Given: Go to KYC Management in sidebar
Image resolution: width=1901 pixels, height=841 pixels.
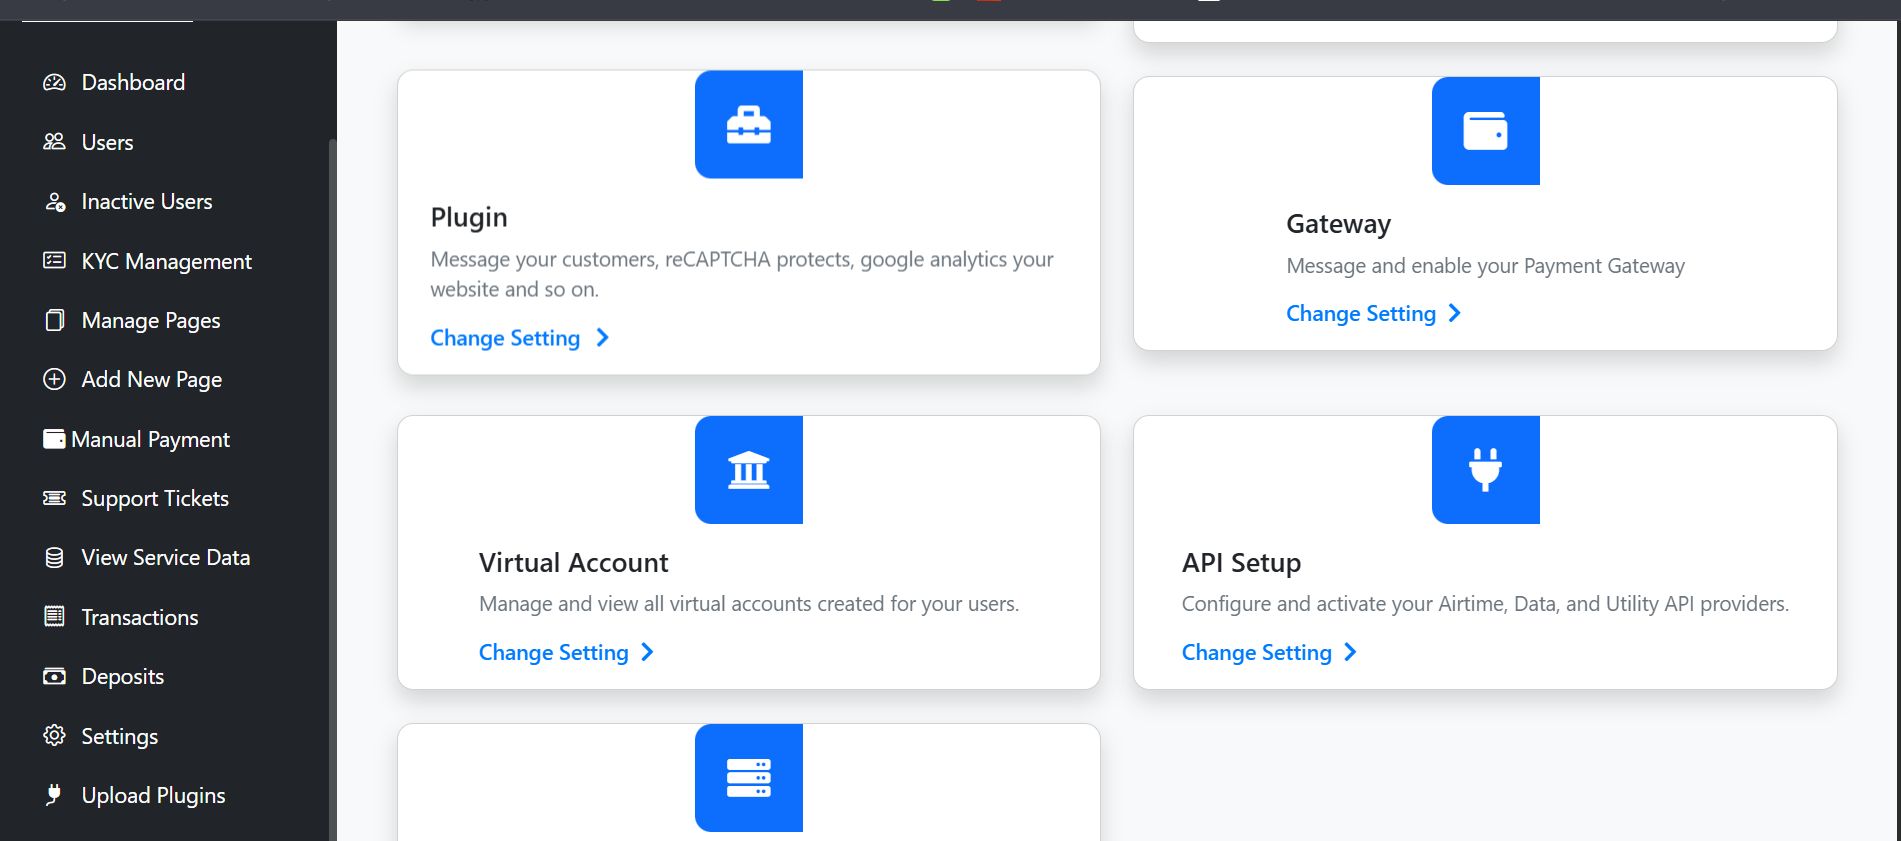Looking at the screenshot, I should 166,261.
